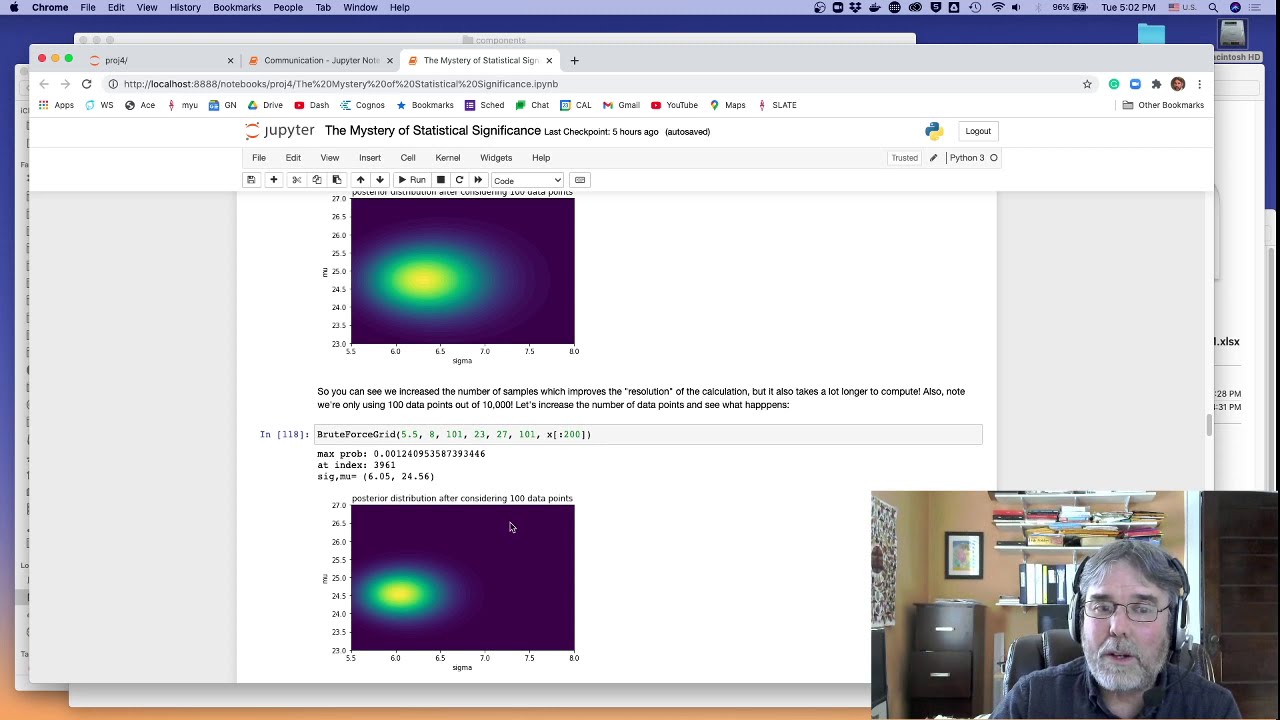1280x720 pixels.
Task: Open the Apps bookmark shortcut
Action: [56, 105]
